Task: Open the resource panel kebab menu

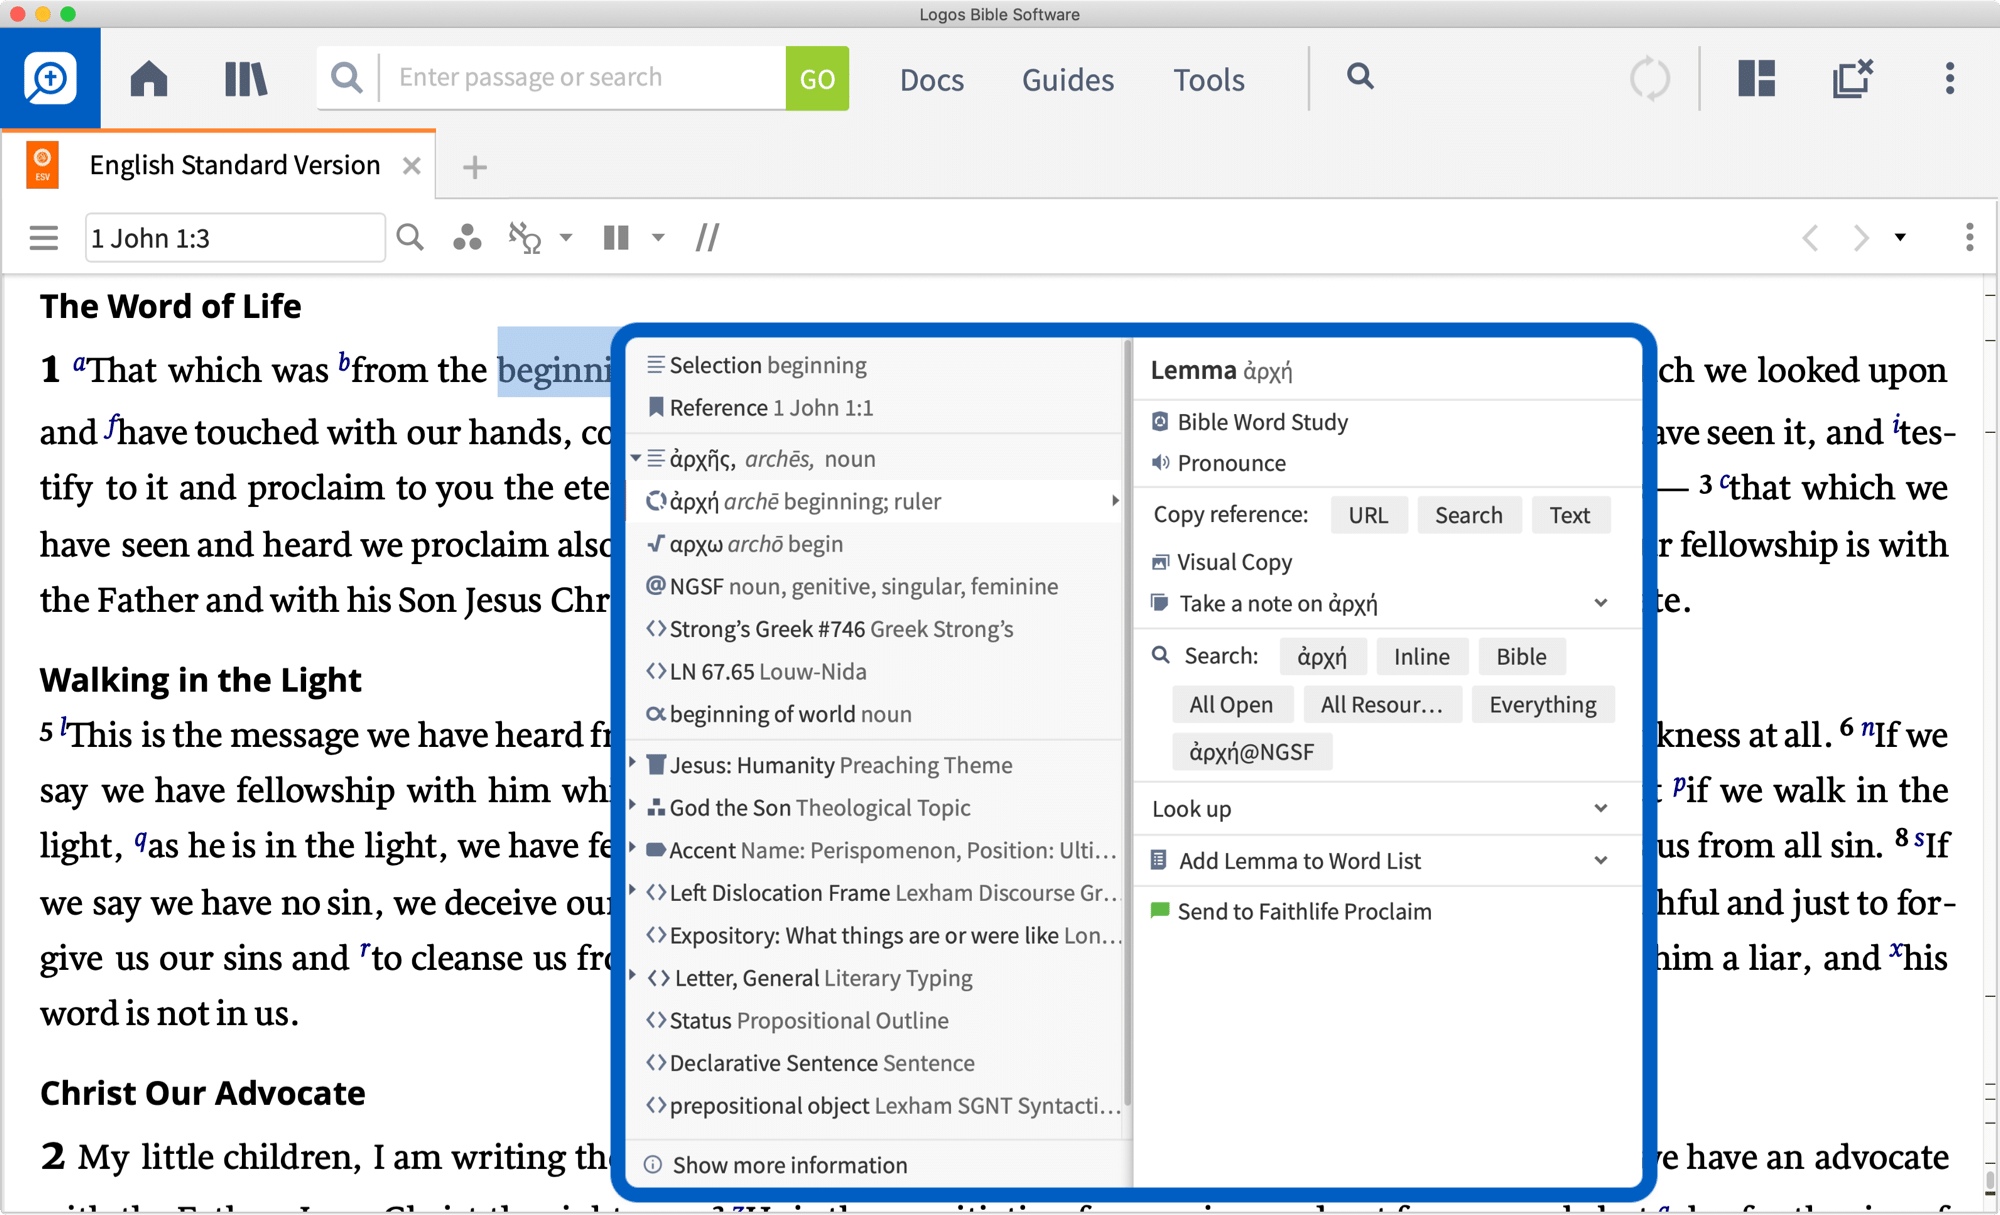Action: pyautogui.click(x=1969, y=238)
